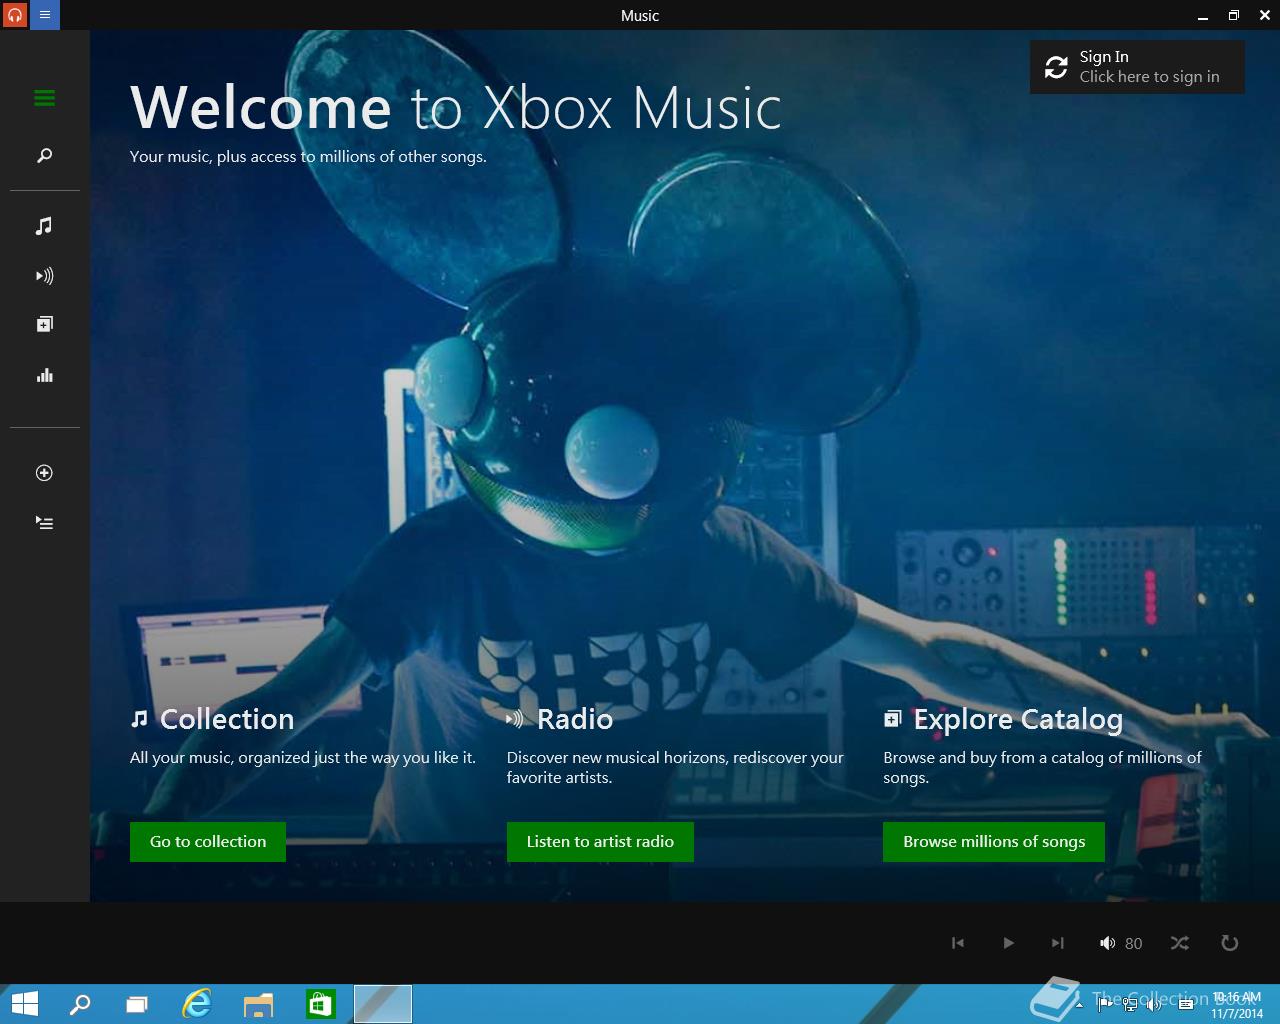Open the hamburger menu in the sidebar
Screen dimensions: 1280x1024
pyautogui.click(x=44, y=98)
